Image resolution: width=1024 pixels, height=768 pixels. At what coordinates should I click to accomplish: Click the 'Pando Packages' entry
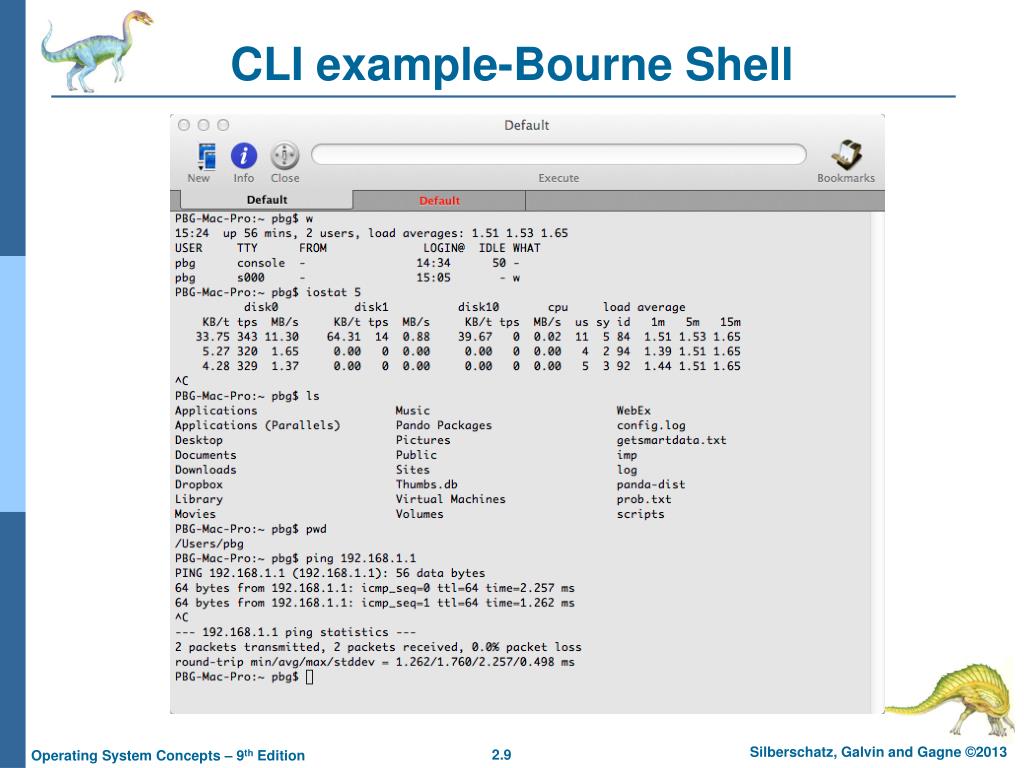tap(443, 425)
